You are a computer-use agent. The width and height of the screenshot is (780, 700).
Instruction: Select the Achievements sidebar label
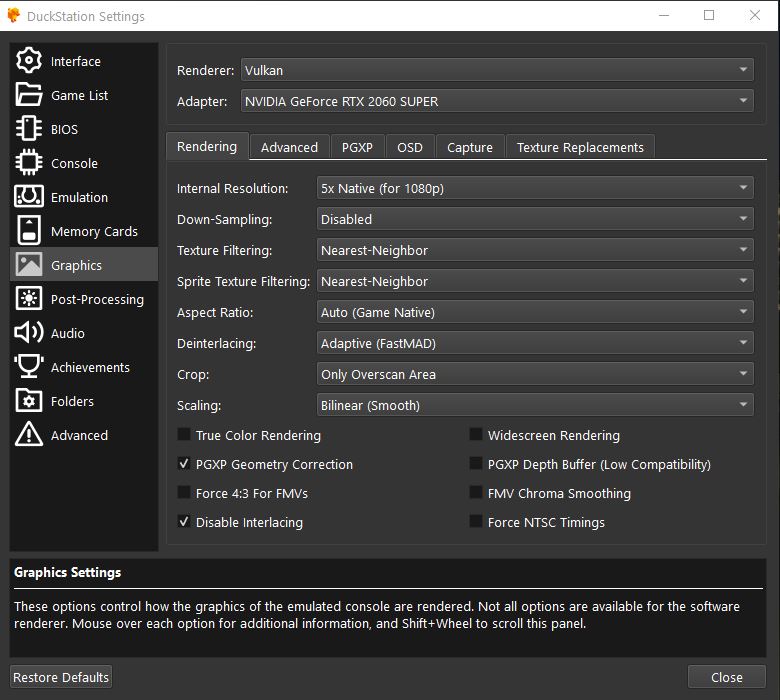pos(90,367)
